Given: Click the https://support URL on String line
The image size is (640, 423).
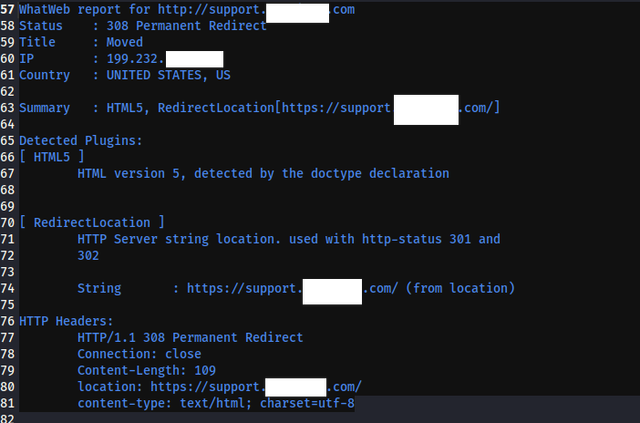Looking at the screenshot, I should (240, 288).
